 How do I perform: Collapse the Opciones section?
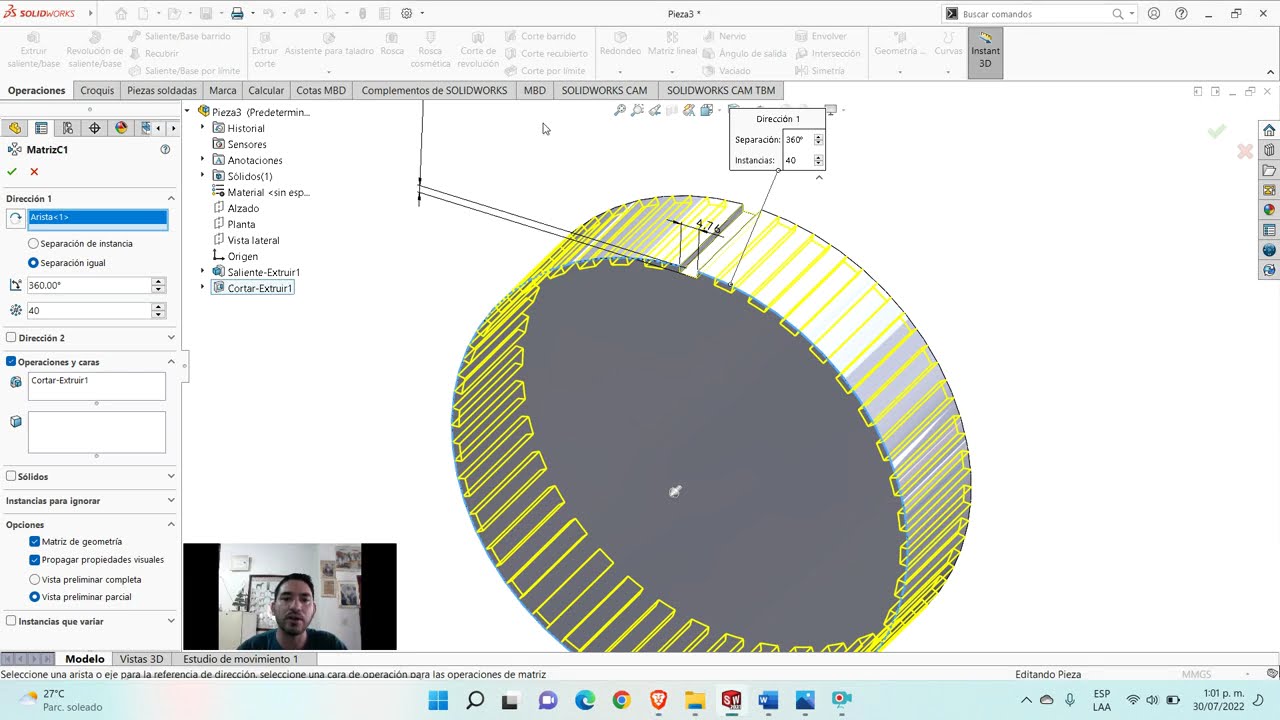point(171,524)
